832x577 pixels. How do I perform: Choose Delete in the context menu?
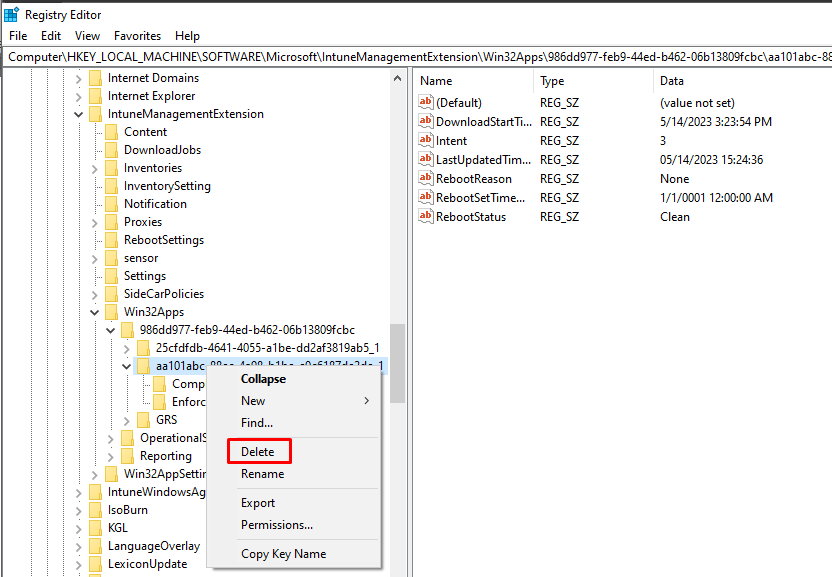[259, 452]
